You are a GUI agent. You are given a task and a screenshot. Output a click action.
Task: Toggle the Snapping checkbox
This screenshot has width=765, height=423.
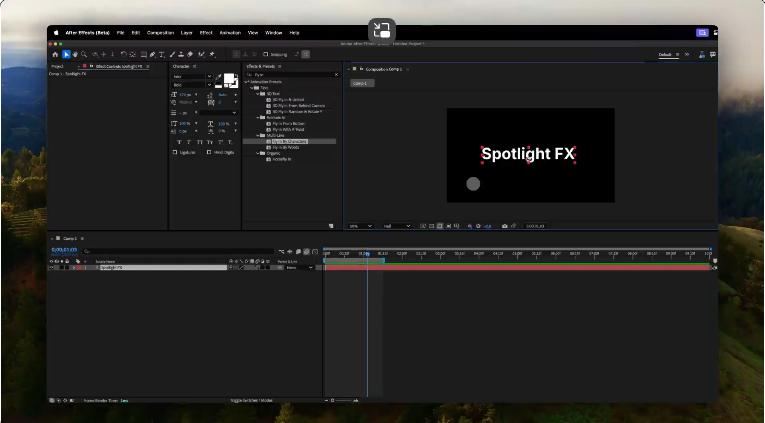coord(266,55)
